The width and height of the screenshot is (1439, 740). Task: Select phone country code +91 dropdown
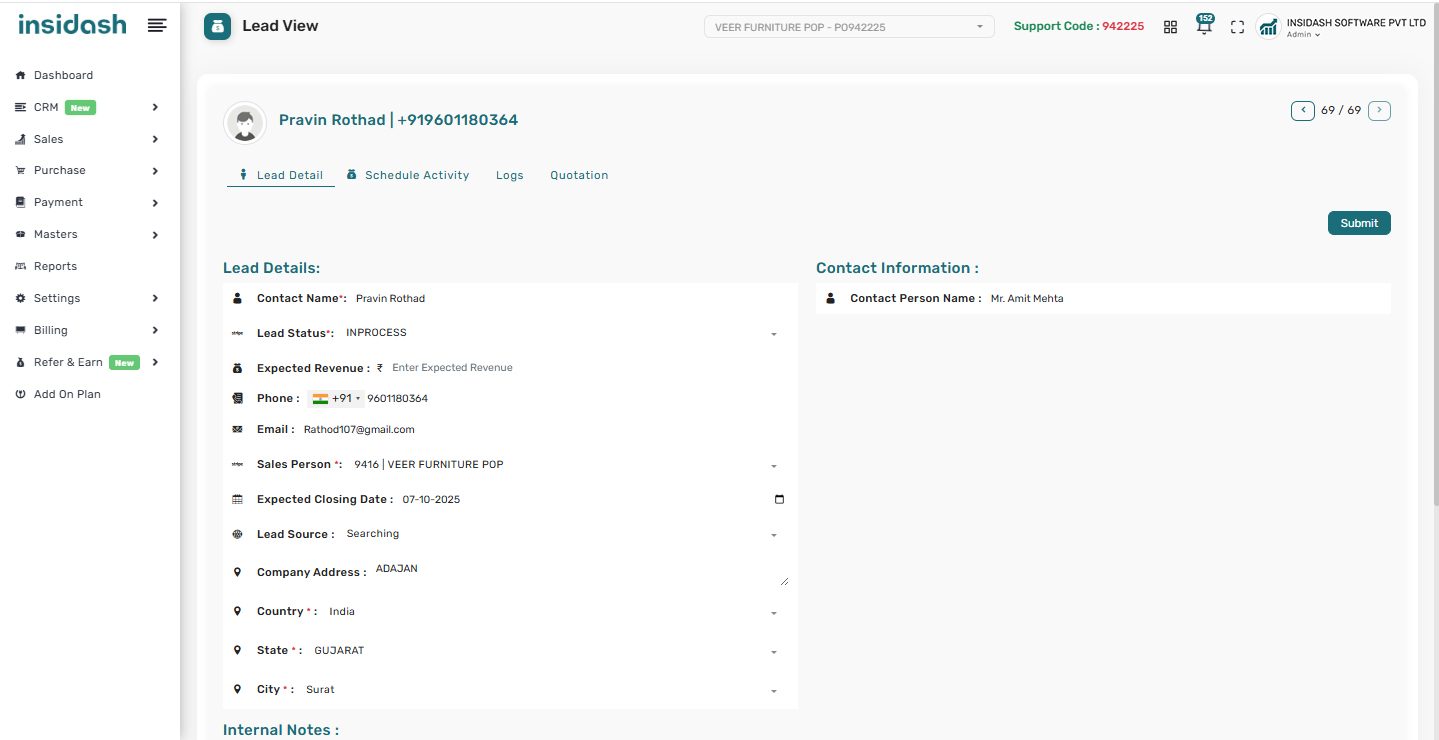coord(336,399)
